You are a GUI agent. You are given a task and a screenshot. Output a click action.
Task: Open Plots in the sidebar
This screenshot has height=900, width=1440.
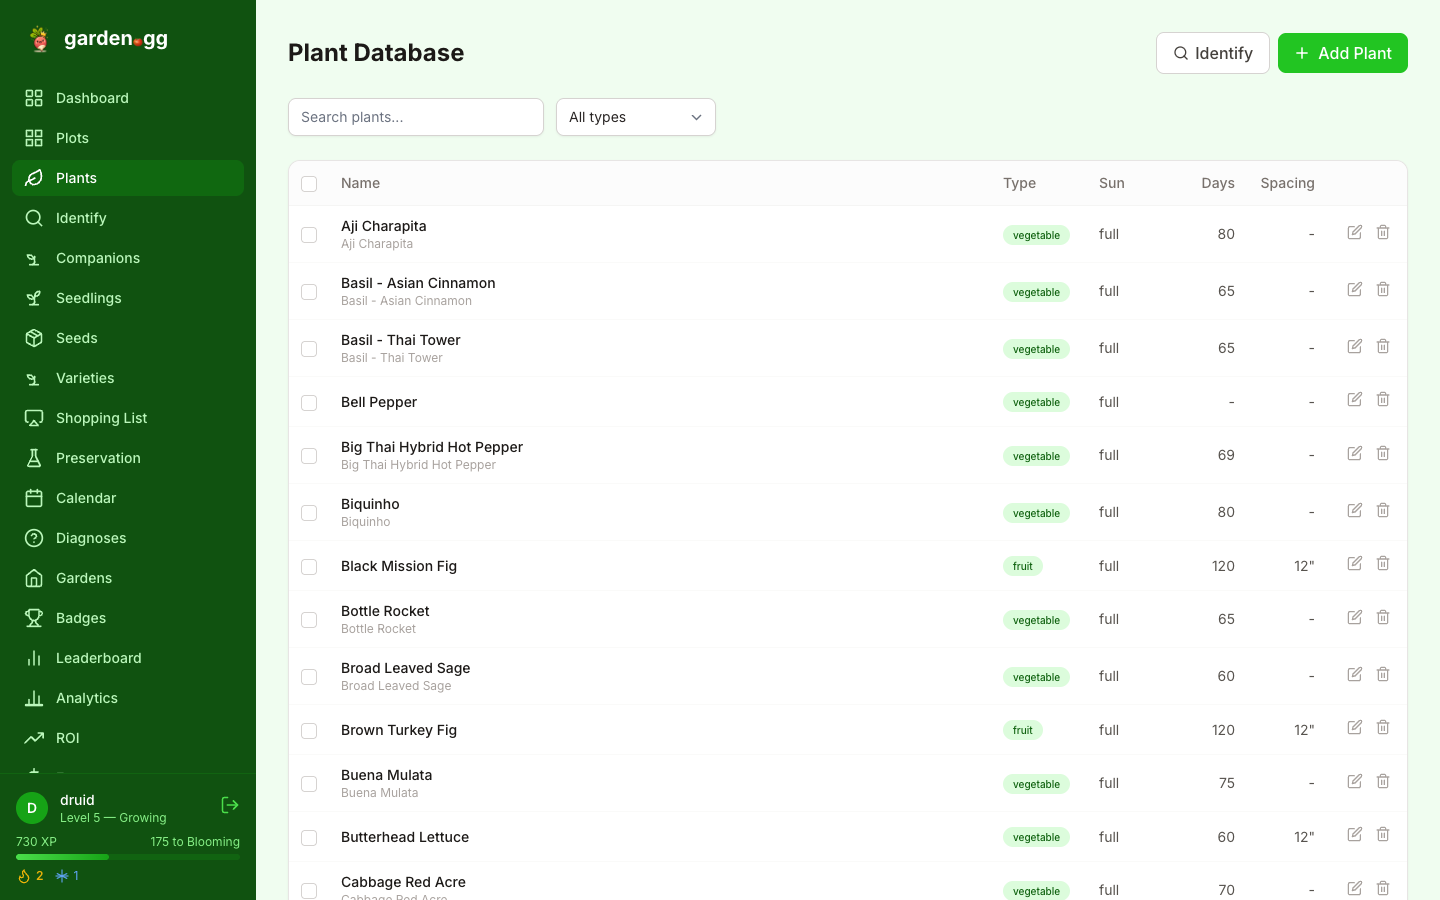coord(128,138)
